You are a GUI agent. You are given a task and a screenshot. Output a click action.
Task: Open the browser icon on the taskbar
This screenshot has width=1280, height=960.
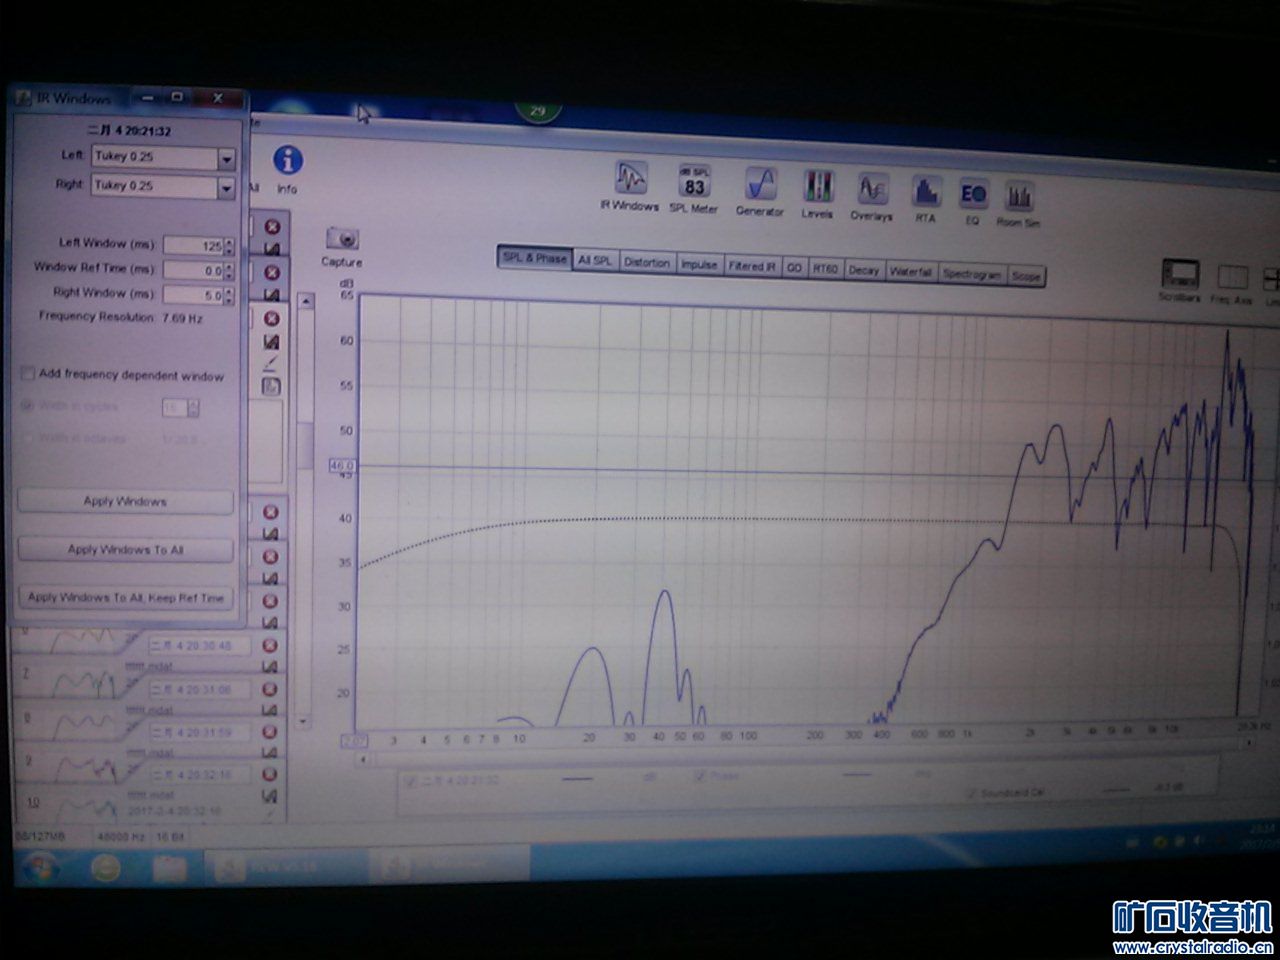(x=105, y=867)
